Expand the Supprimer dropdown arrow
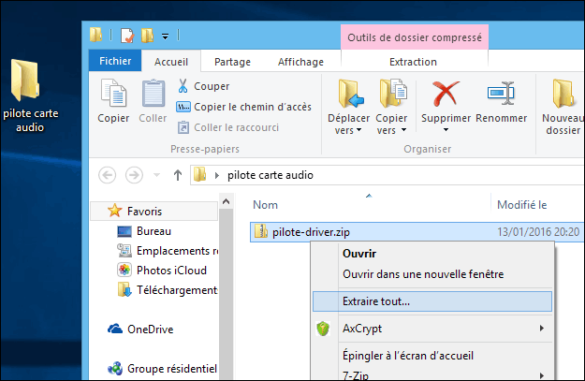Viewport: 585px width, 381px height. pos(445,130)
